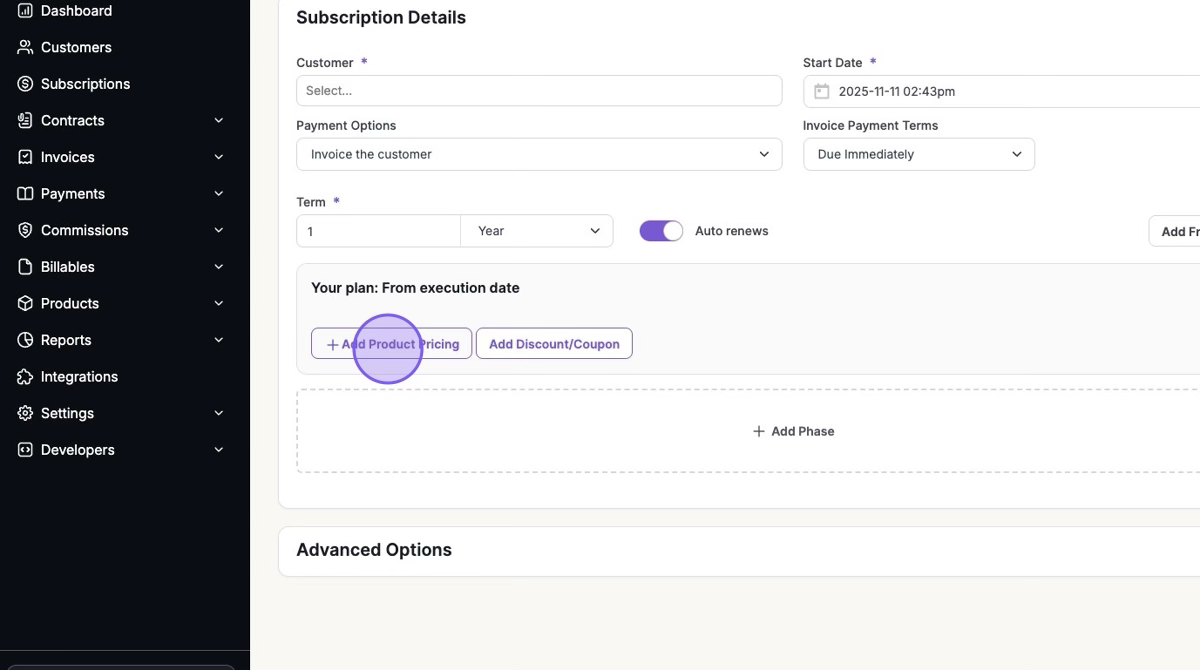Open the Invoices sidebar menu item
Viewport: 1200px width, 670px height.
pos(68,157)
